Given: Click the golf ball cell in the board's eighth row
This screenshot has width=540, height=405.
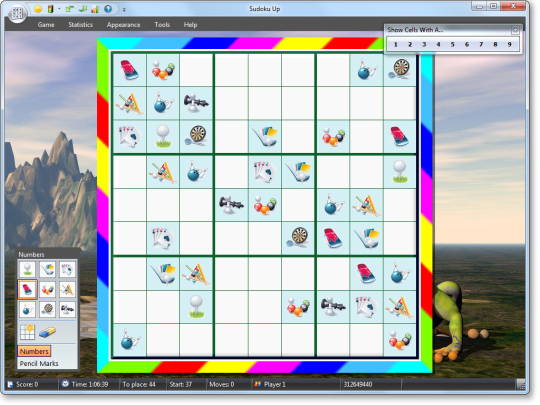Looking at the screenshot, I should 196,307.
